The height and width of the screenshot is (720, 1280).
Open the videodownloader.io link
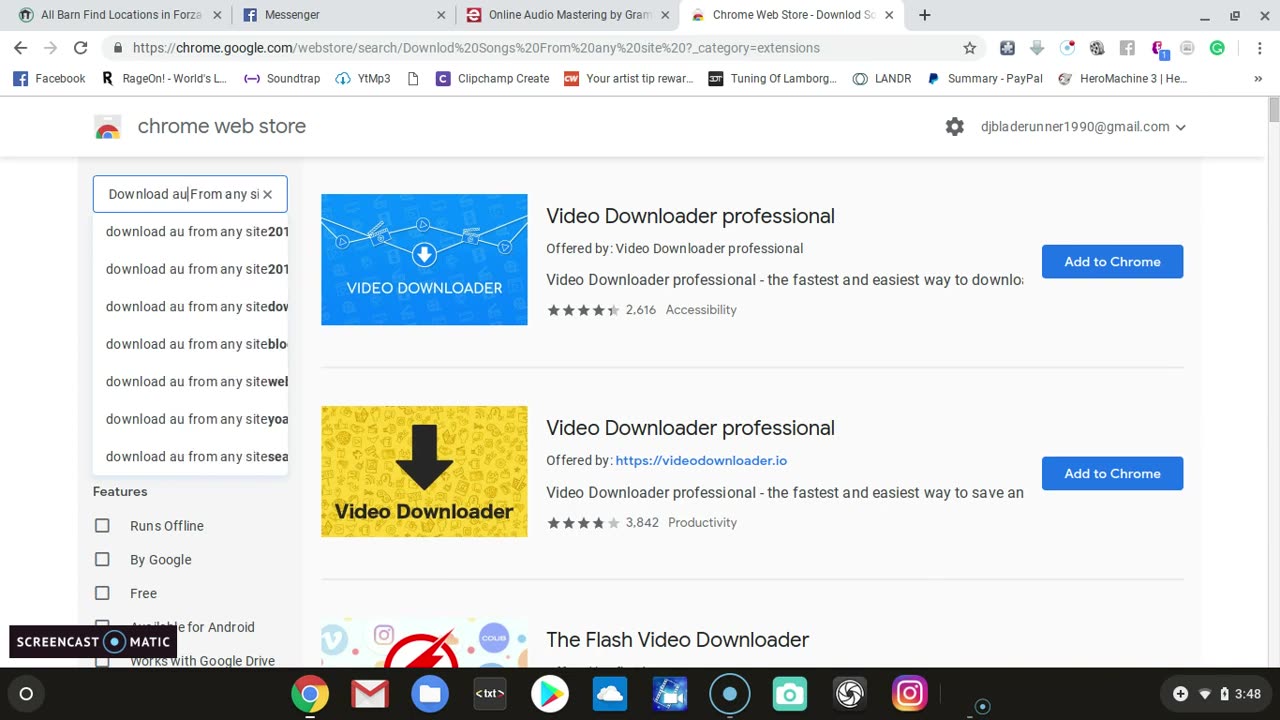pyautogui.click(x=701, y=461)
